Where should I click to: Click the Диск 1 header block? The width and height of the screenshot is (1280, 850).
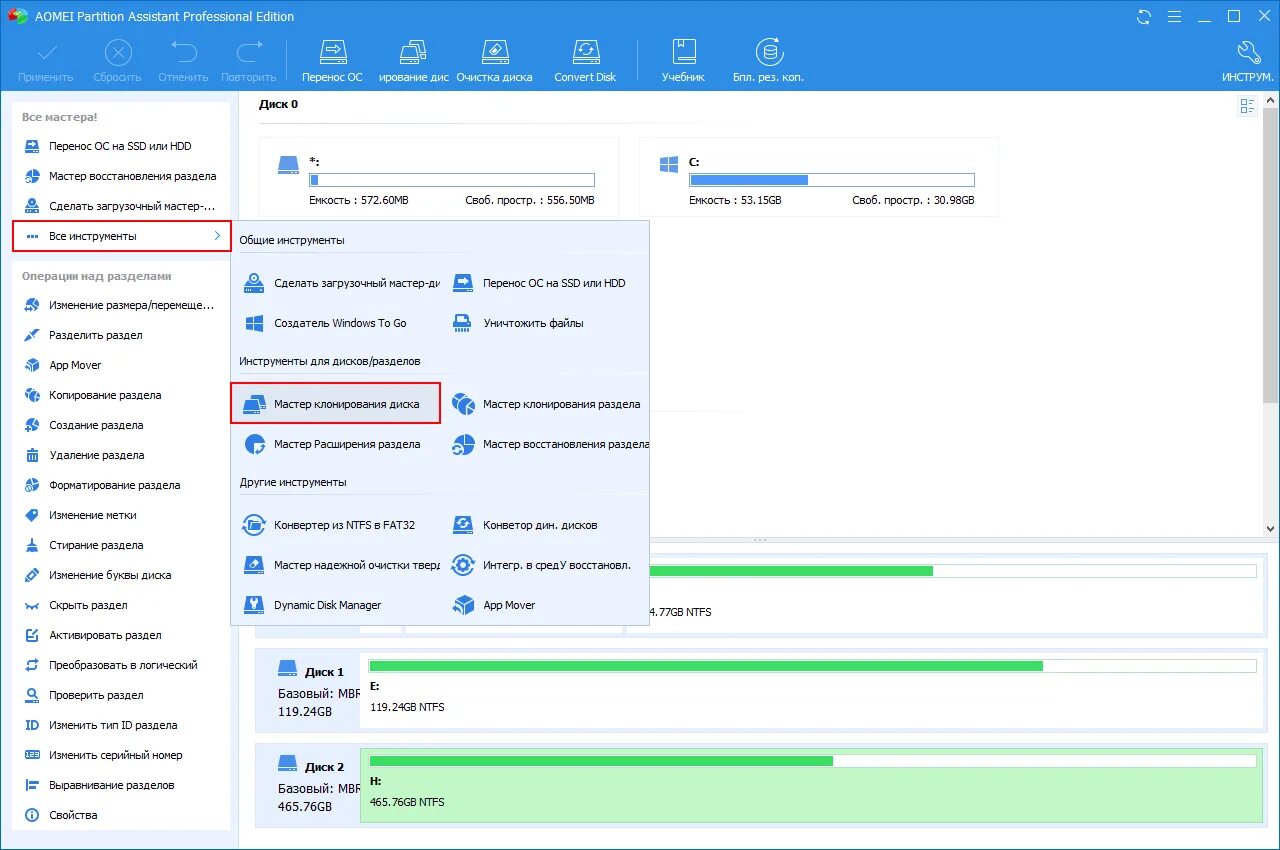[x=309, y=689]
